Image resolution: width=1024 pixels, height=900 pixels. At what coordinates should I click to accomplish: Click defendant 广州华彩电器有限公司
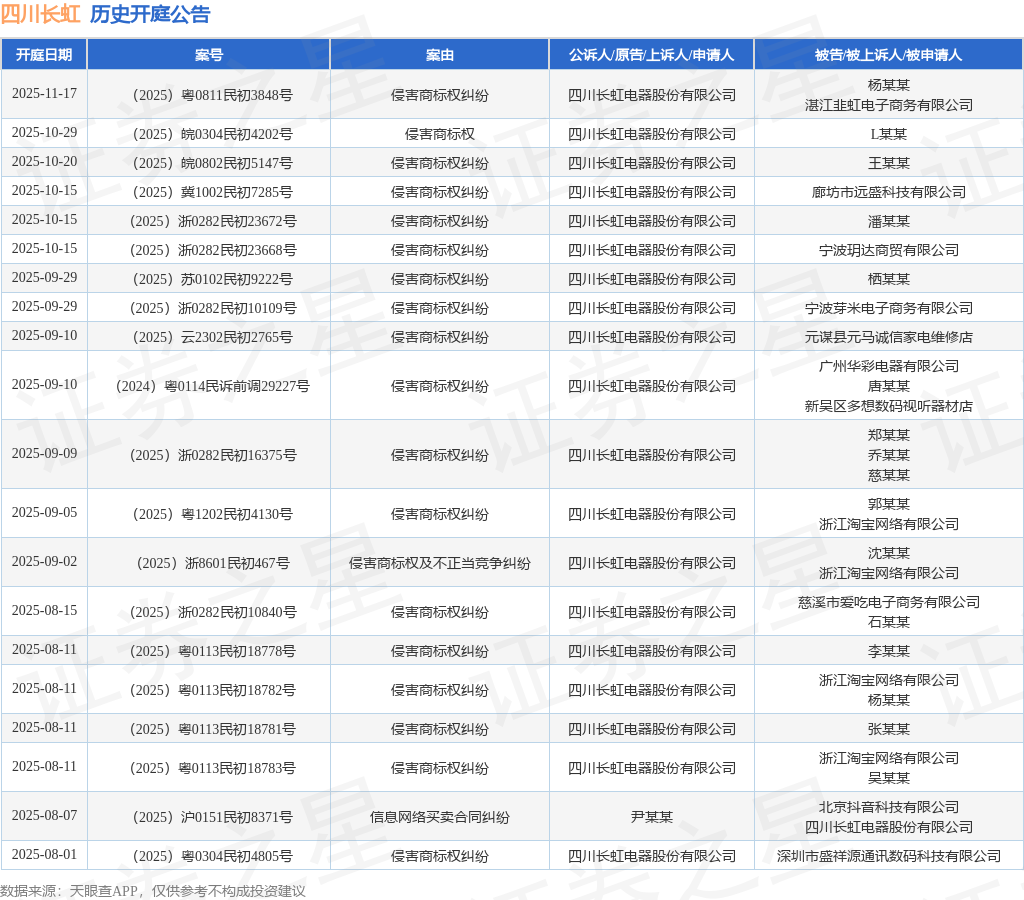point(889,366)
